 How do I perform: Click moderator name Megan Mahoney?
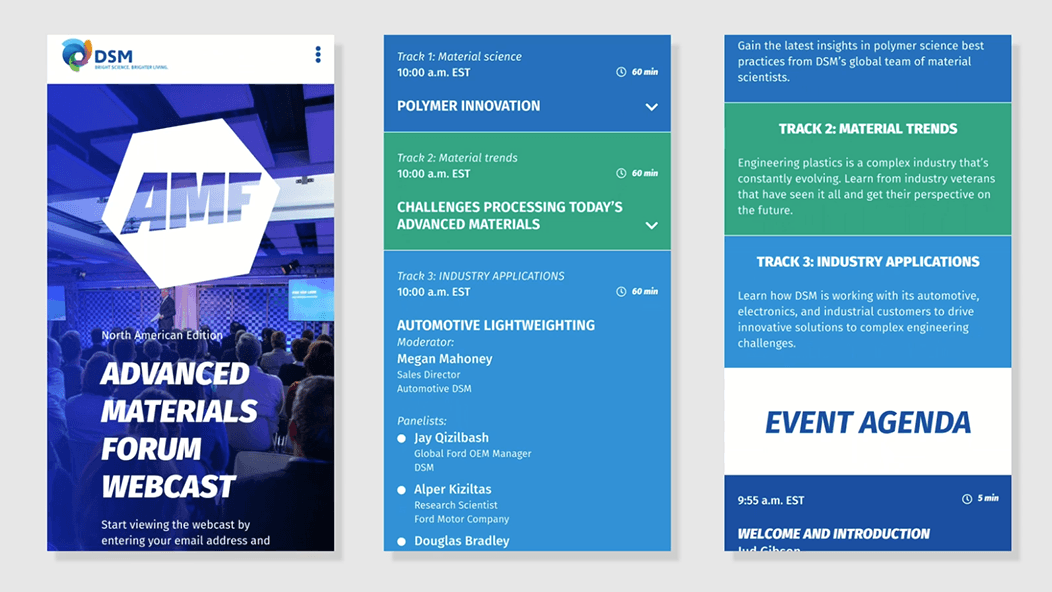click(x=444, y=359)
